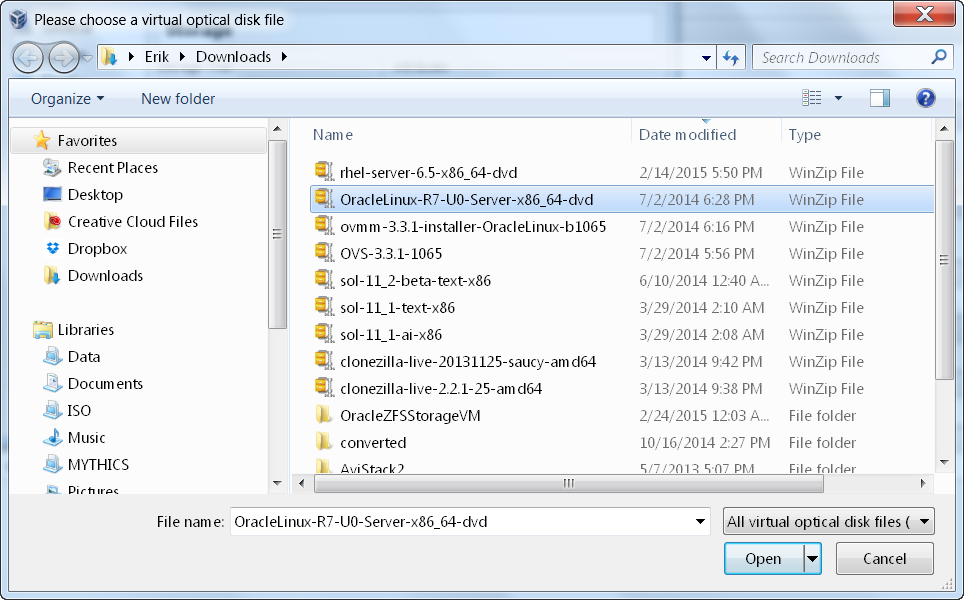Select the OracleLinux-R7-U0-Server-x86_64-dvd file icon
Image resolution: width=964 pixels, height=600 pixels.
pos(323,197)
